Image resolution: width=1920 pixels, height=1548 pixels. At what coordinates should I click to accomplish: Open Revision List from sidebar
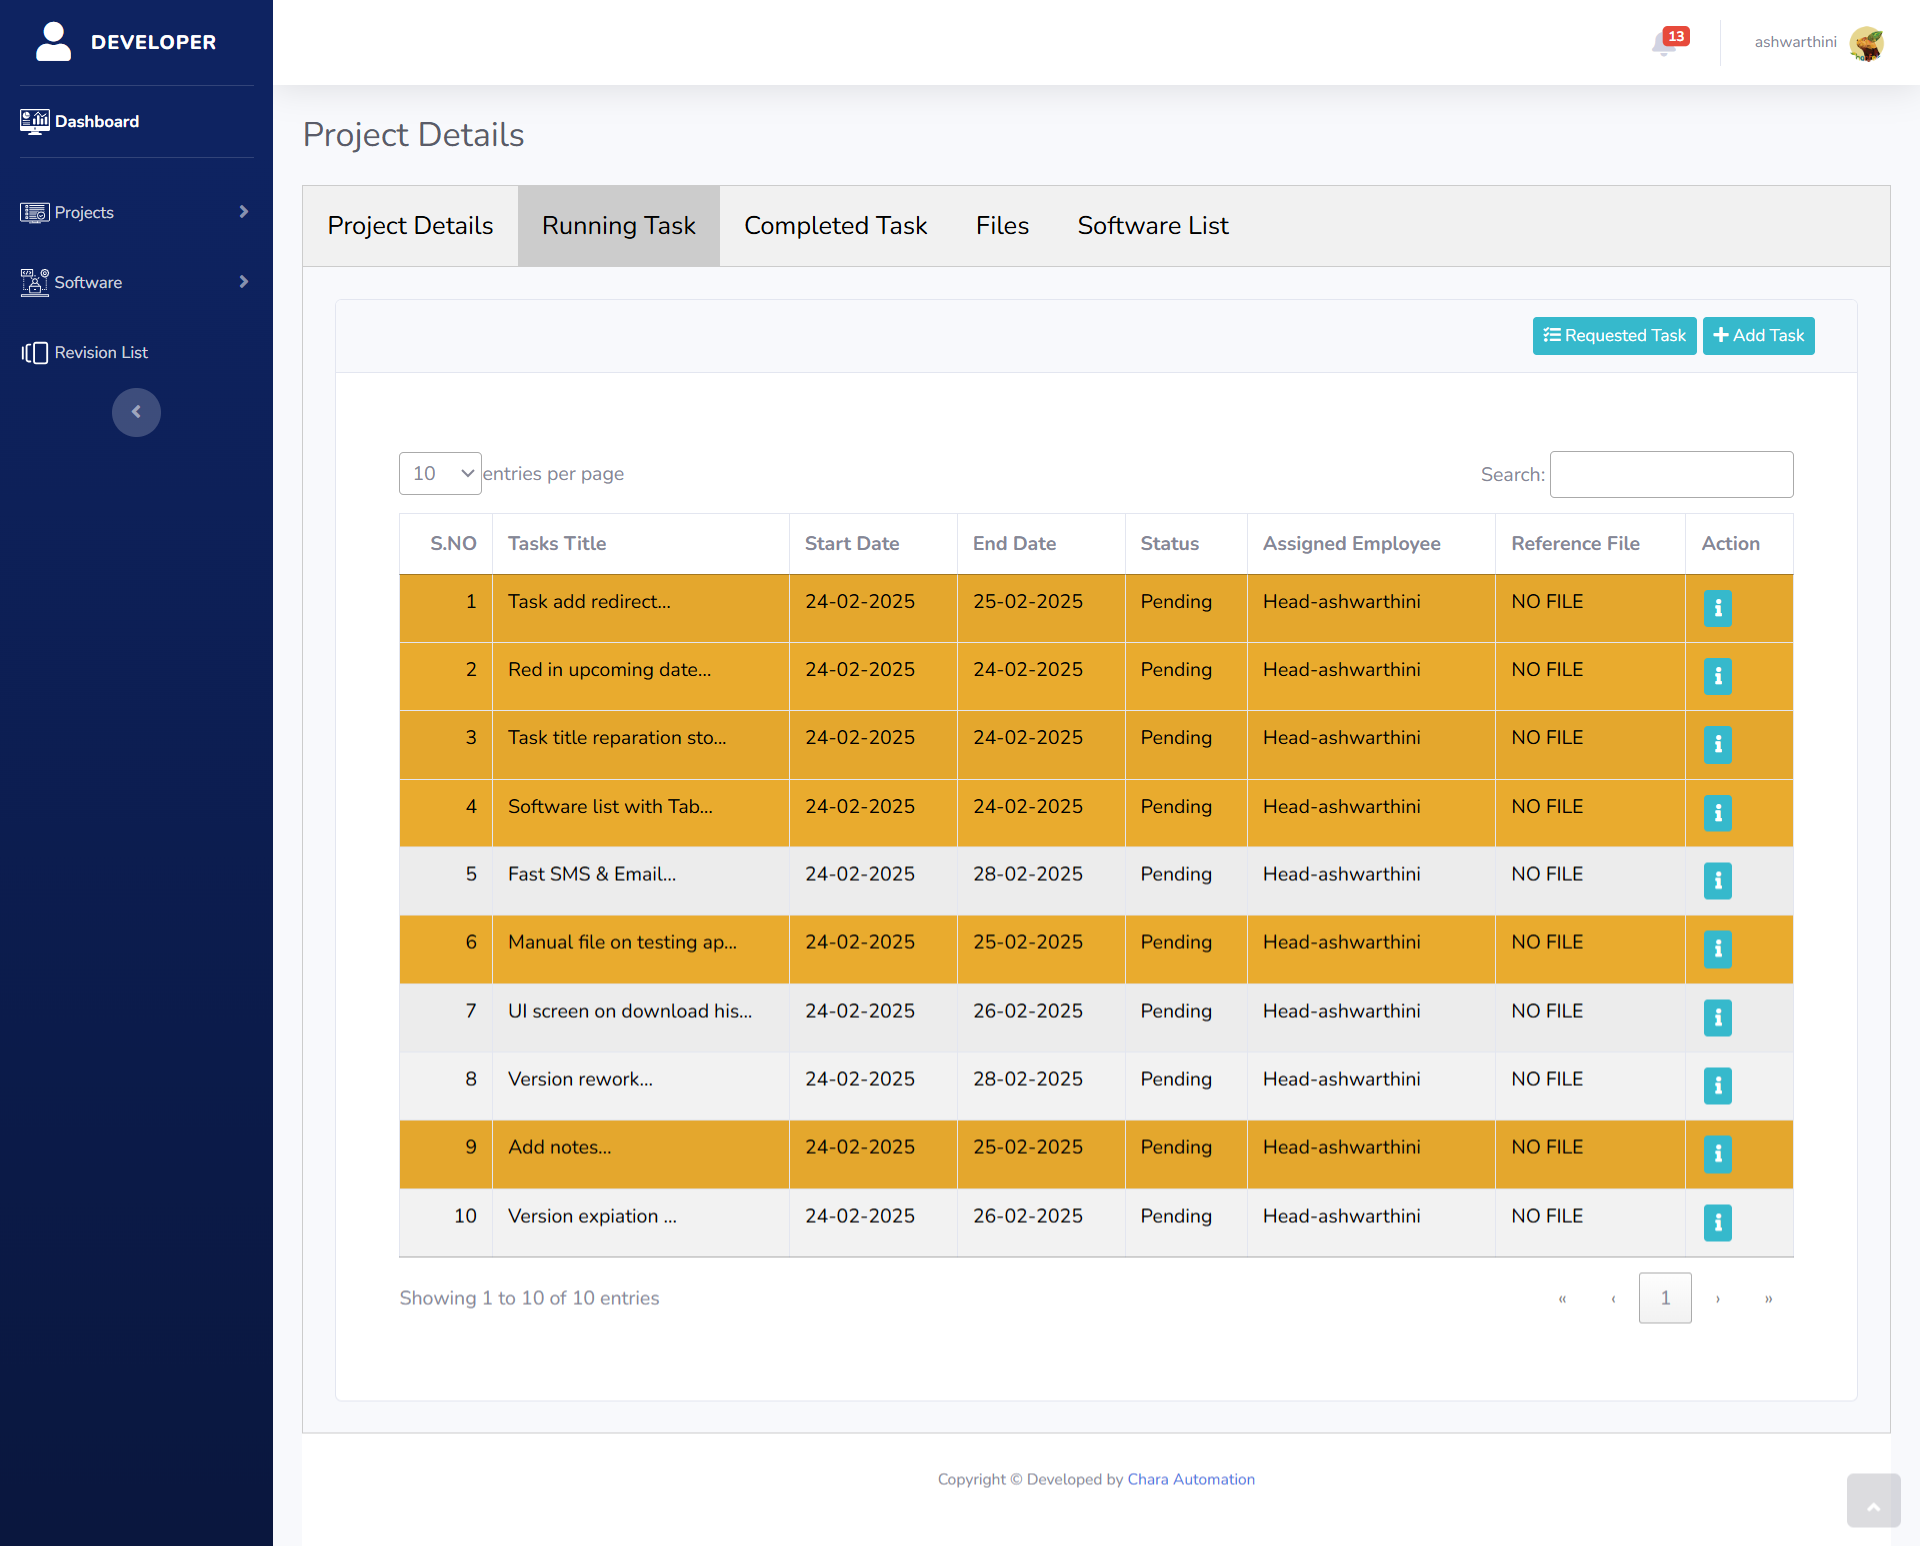(100, 353)
